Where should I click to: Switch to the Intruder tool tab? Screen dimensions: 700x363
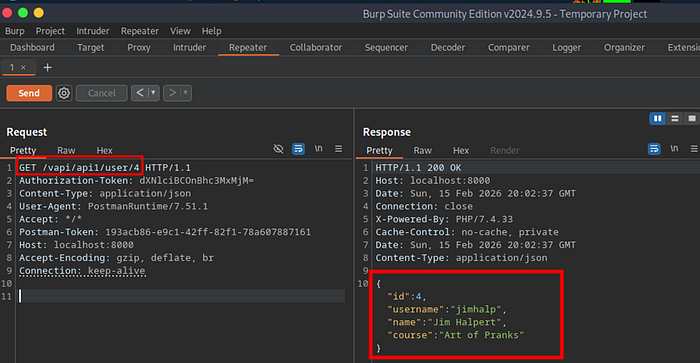pos(189,47)
